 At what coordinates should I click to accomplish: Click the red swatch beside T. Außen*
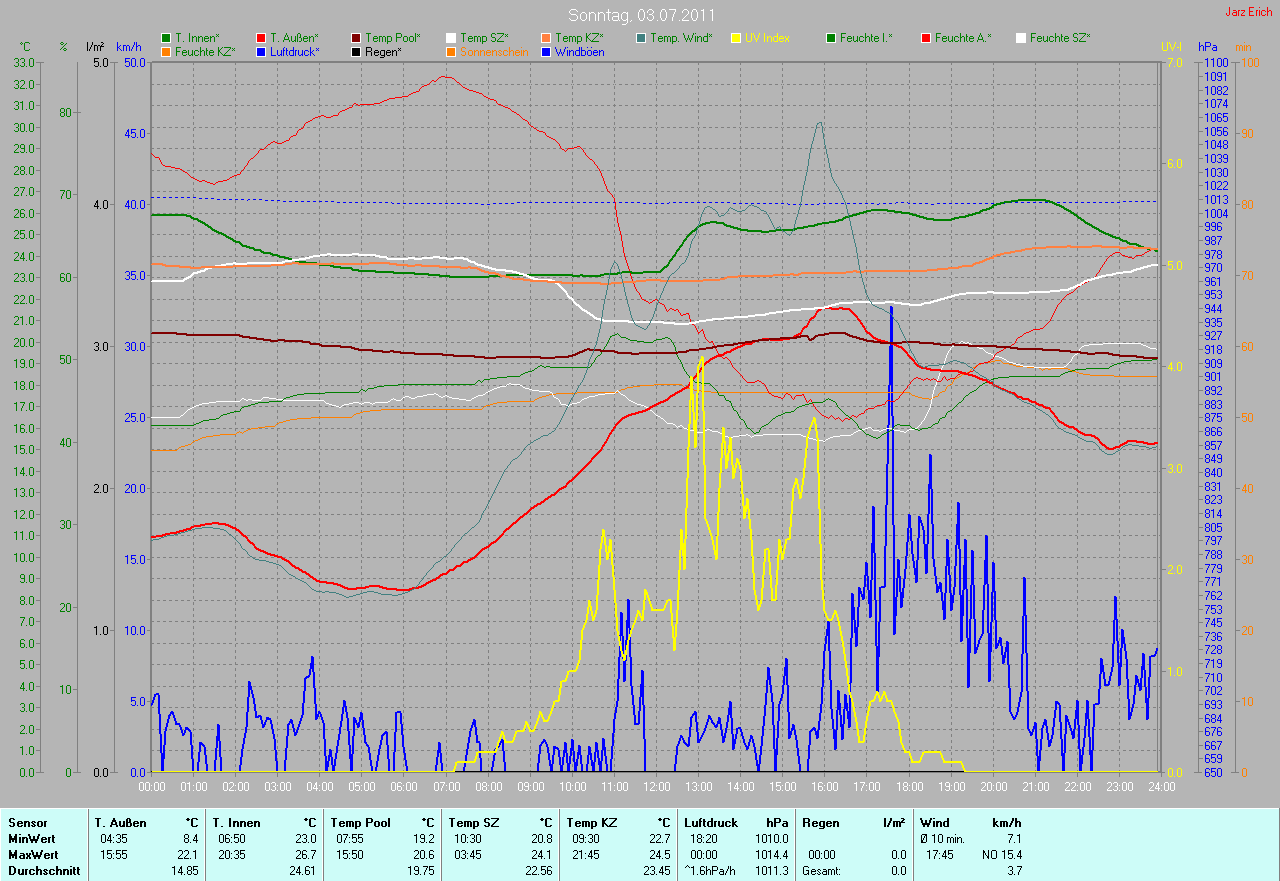coord(261,38)
